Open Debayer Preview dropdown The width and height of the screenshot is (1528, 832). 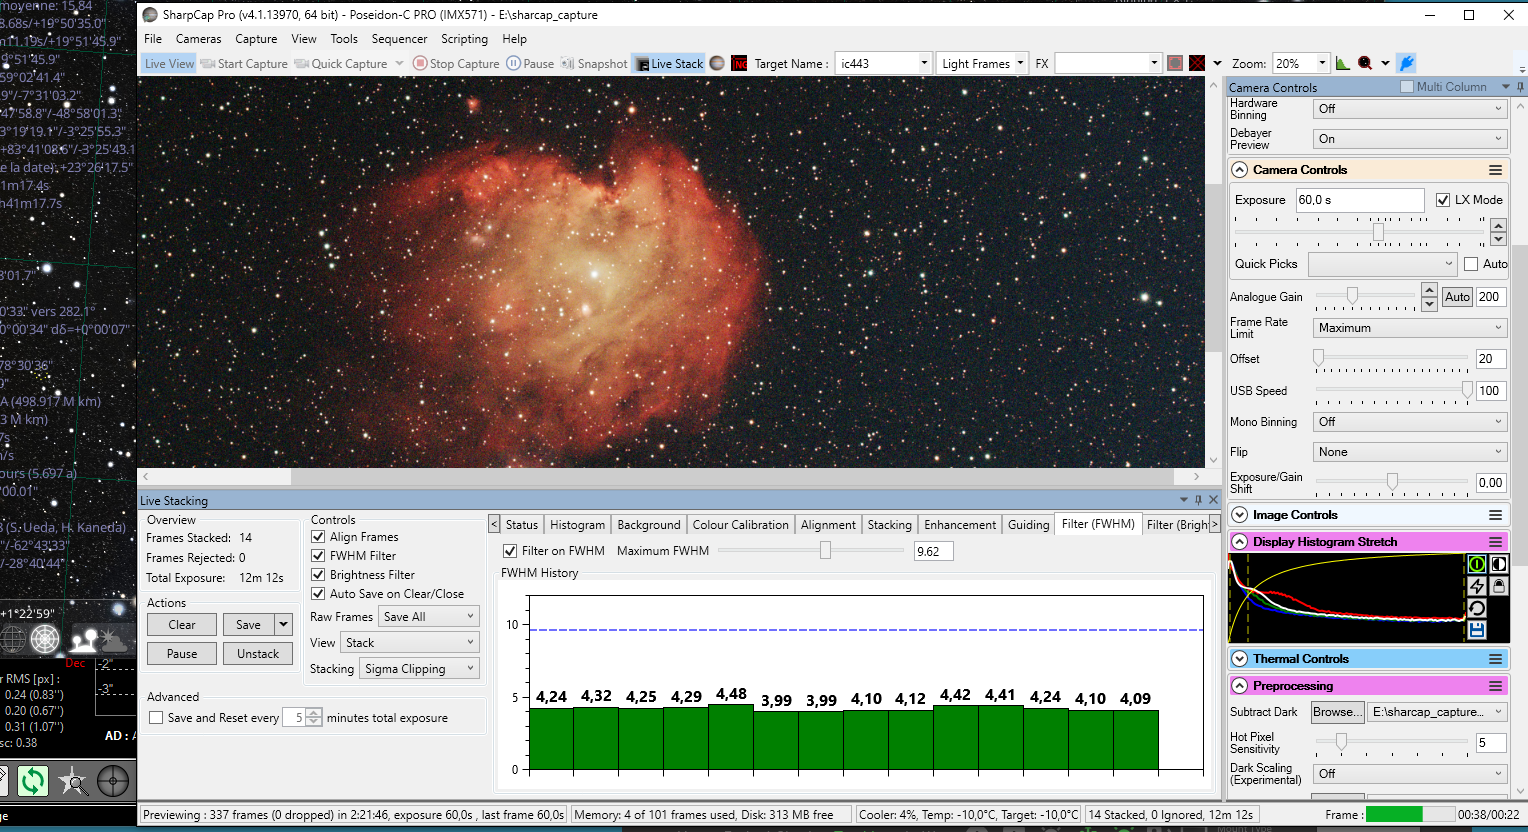pyautogui.click(x=1410, y=139)
